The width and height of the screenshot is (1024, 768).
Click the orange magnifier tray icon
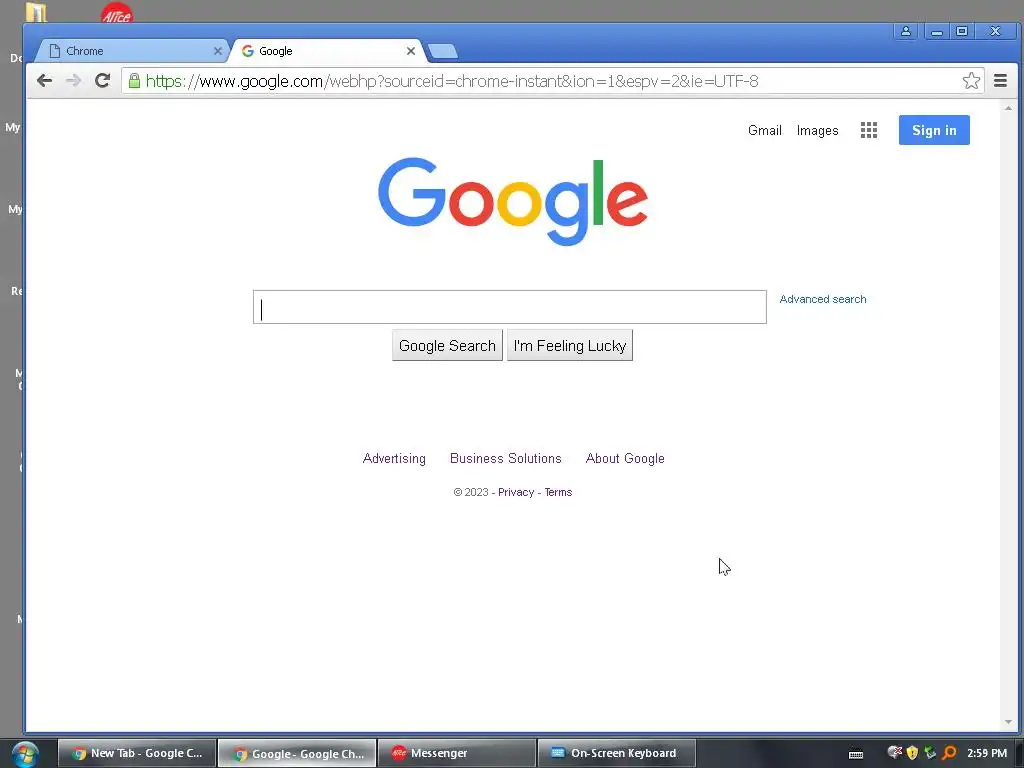pyautogui.click(x=950, y=754)
